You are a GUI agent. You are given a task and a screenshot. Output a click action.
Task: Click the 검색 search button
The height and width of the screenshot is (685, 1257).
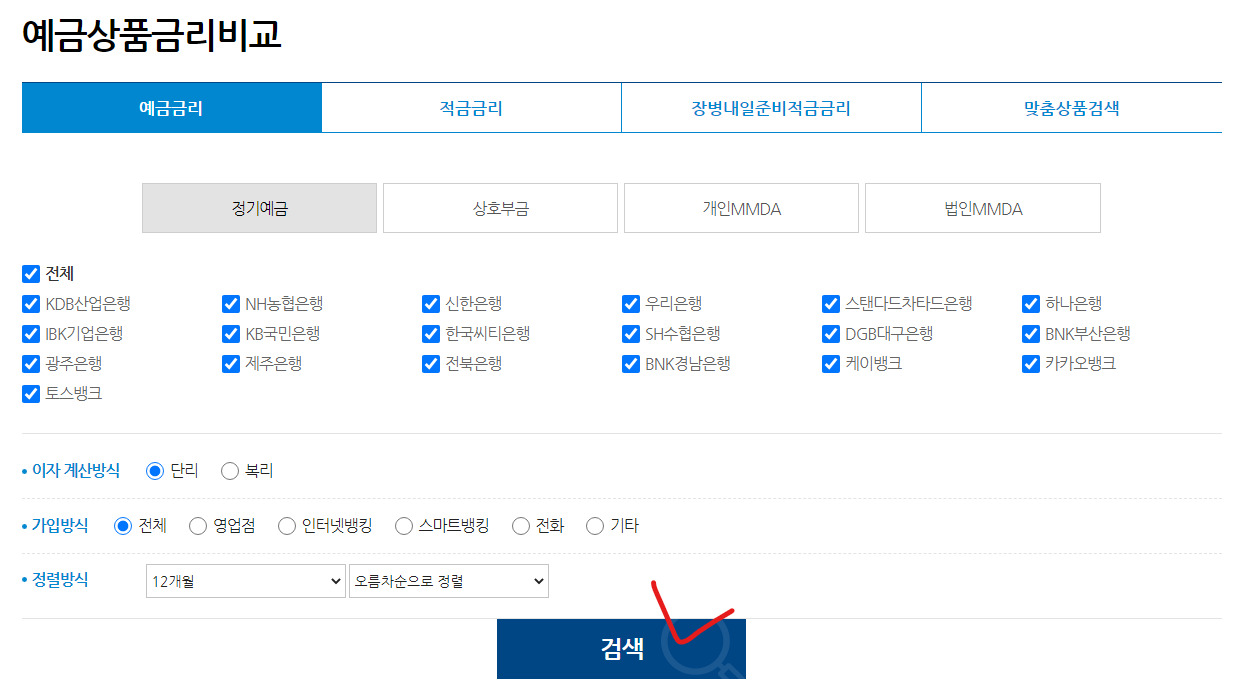click(x=621, y=649)
